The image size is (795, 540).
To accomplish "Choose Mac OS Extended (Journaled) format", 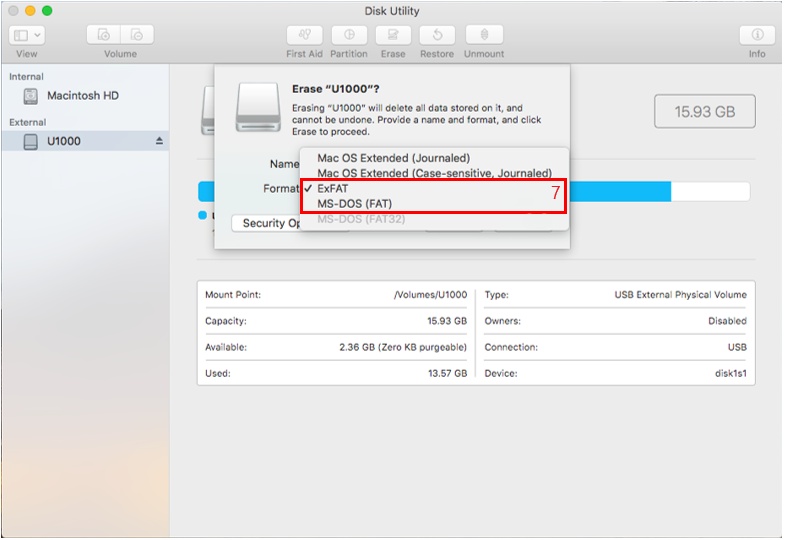I will 393,158.
